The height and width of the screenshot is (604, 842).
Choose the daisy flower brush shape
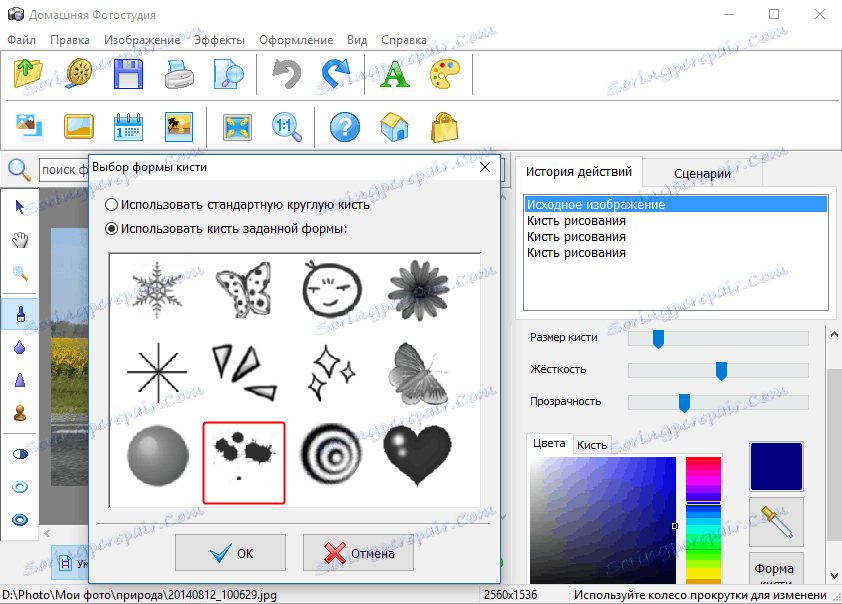coord(418,290)
